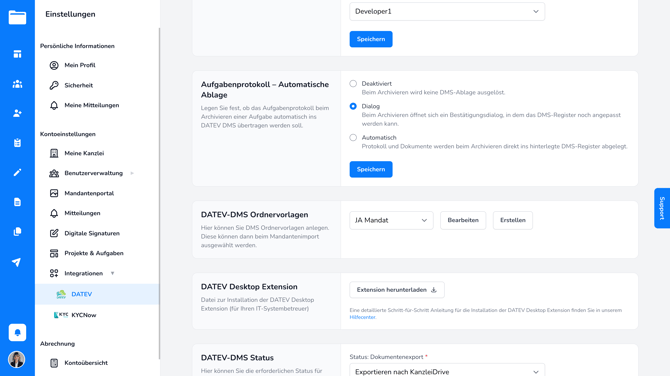The width and height of the screenshot is (670, 376).
Task: Follow the Hilfecenter link
Action: [x=362, y=317]
